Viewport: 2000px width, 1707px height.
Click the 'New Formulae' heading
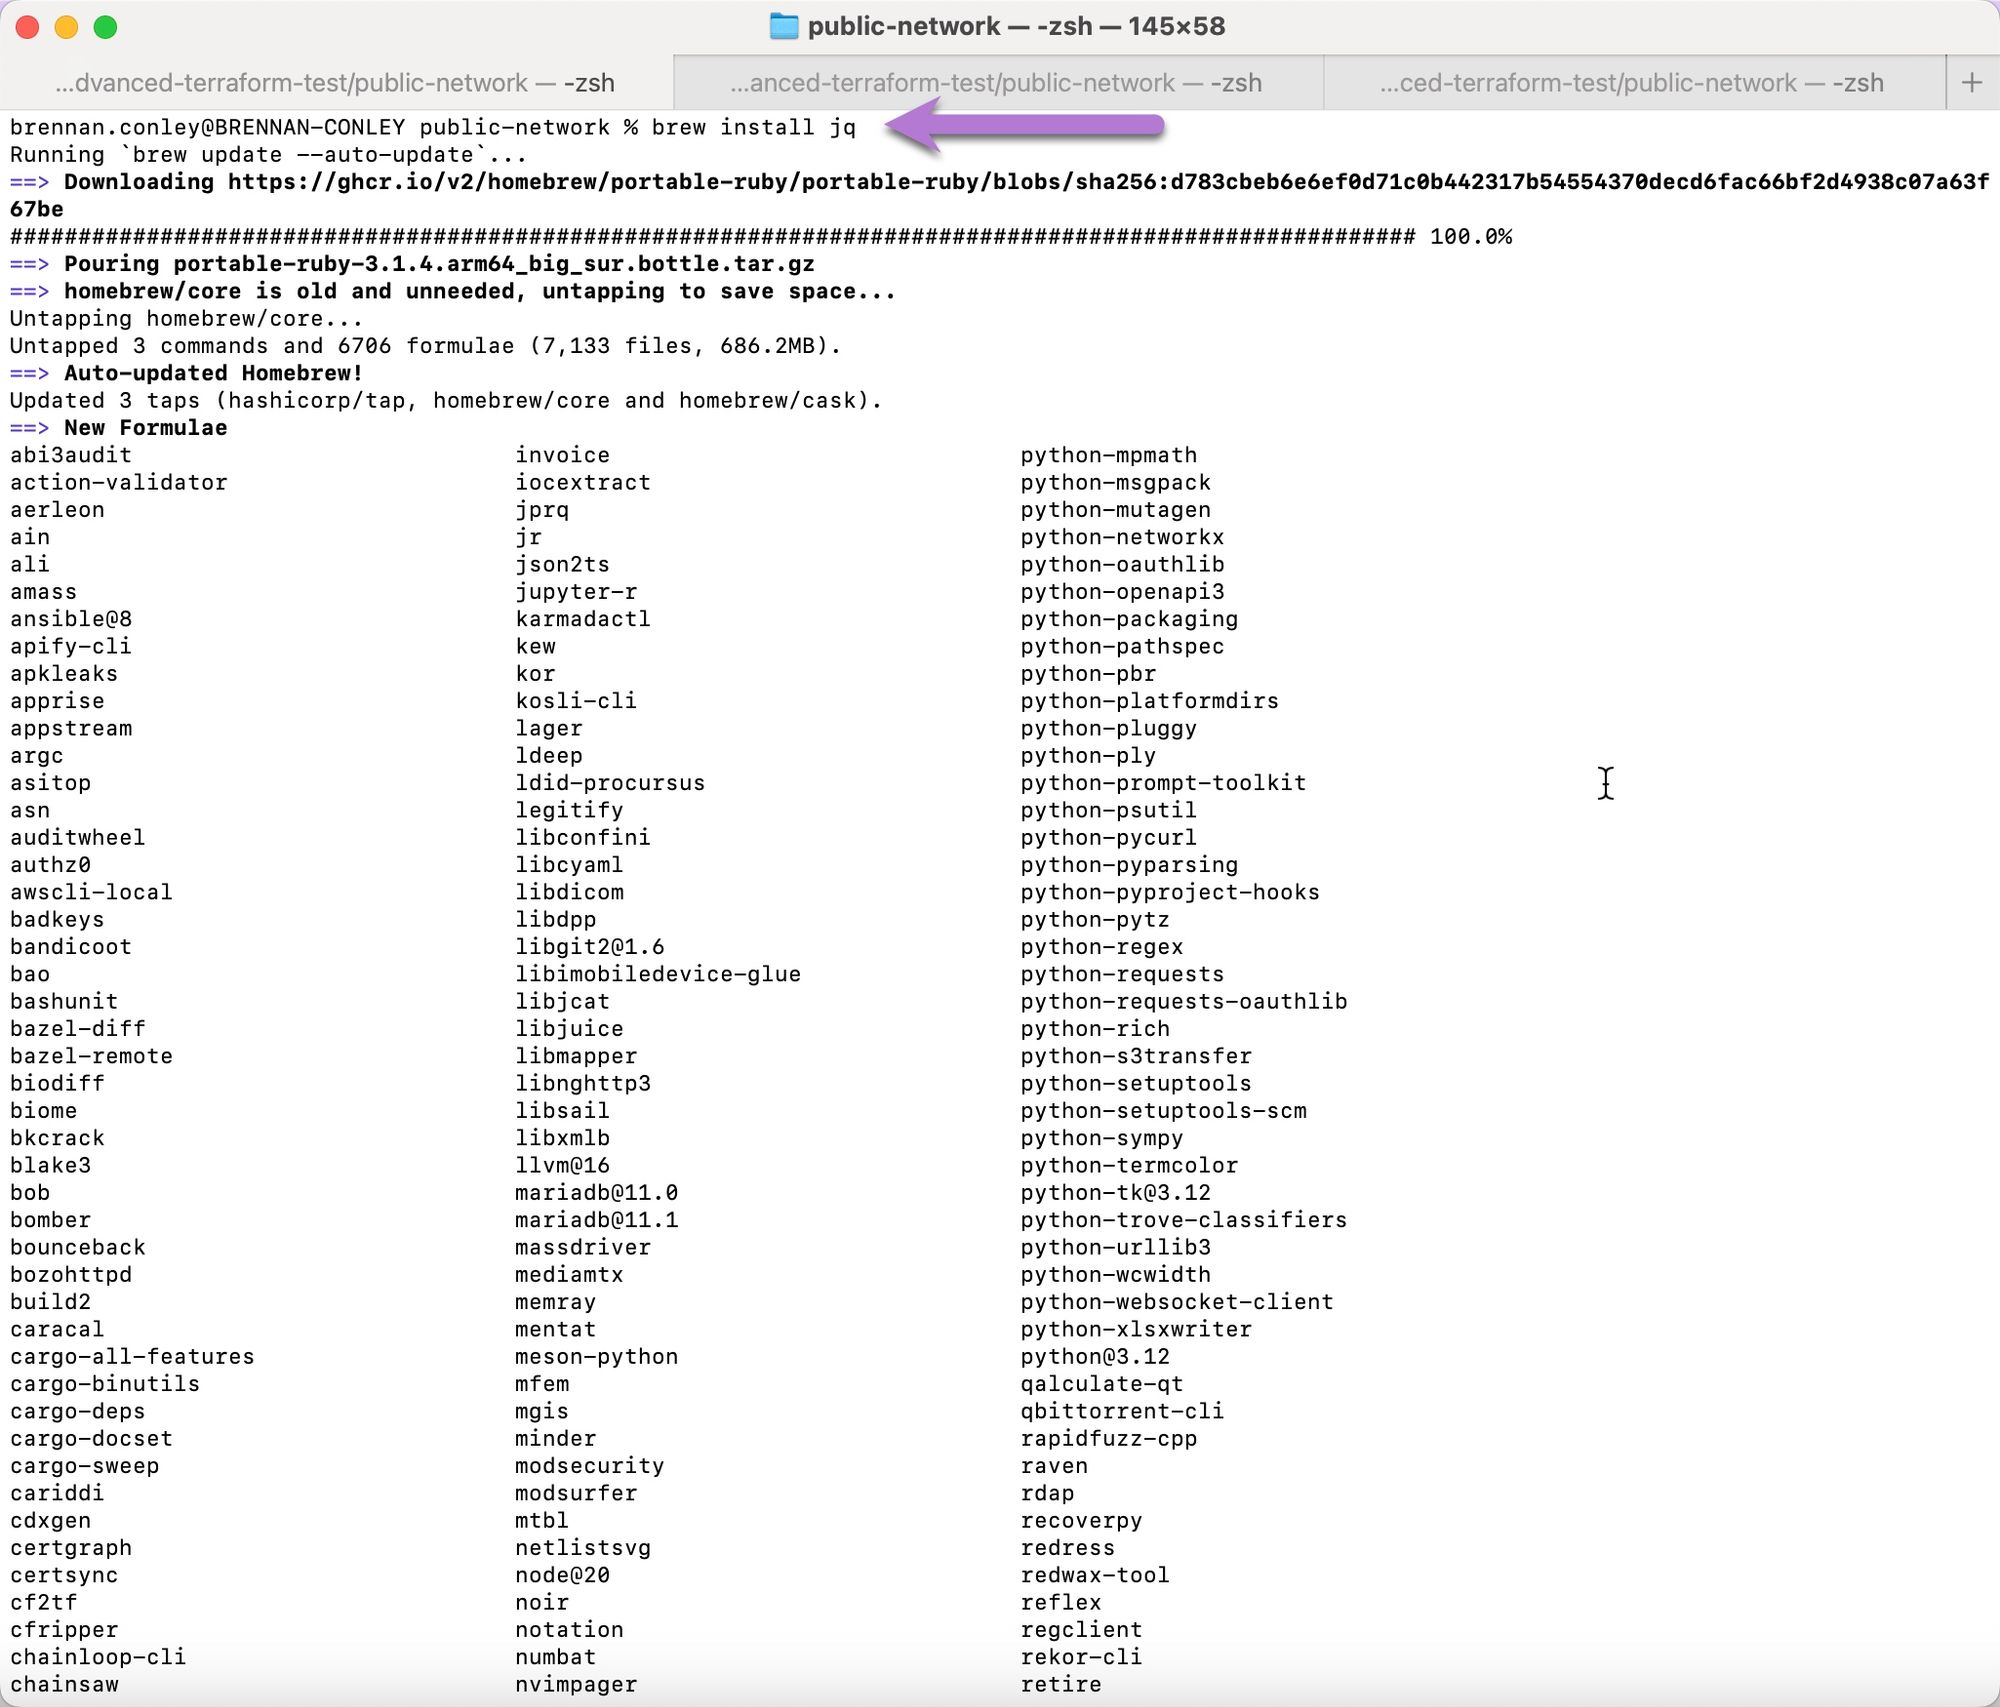point(145,428)
